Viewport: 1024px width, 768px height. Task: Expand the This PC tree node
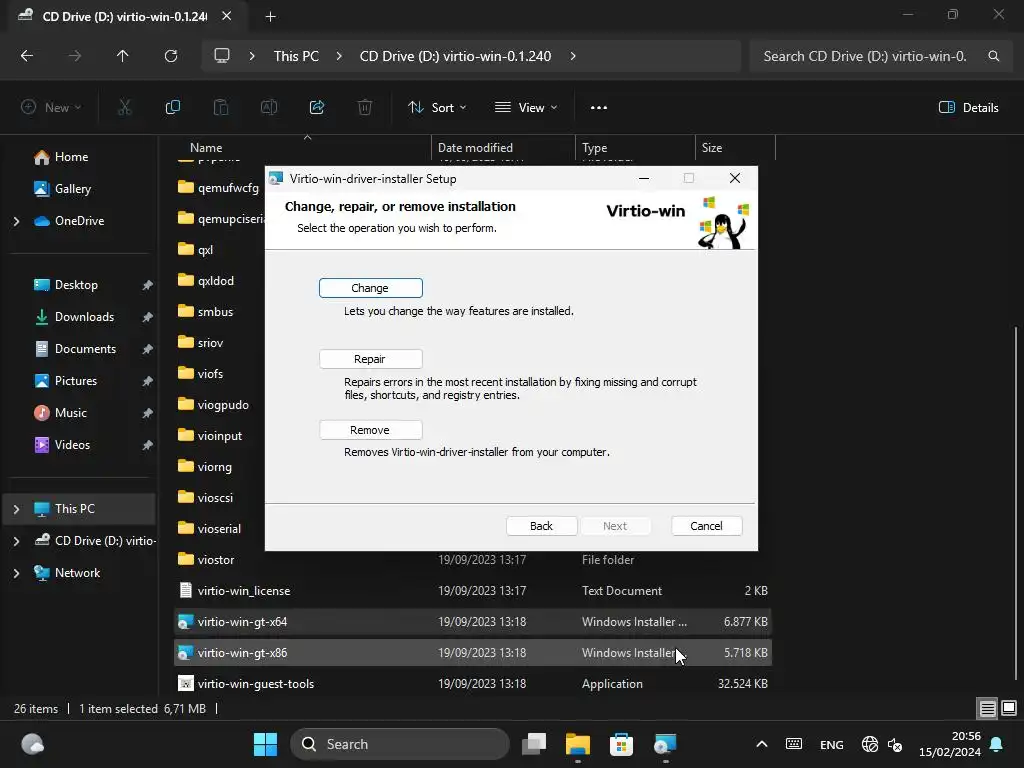(x=16, y=509)
